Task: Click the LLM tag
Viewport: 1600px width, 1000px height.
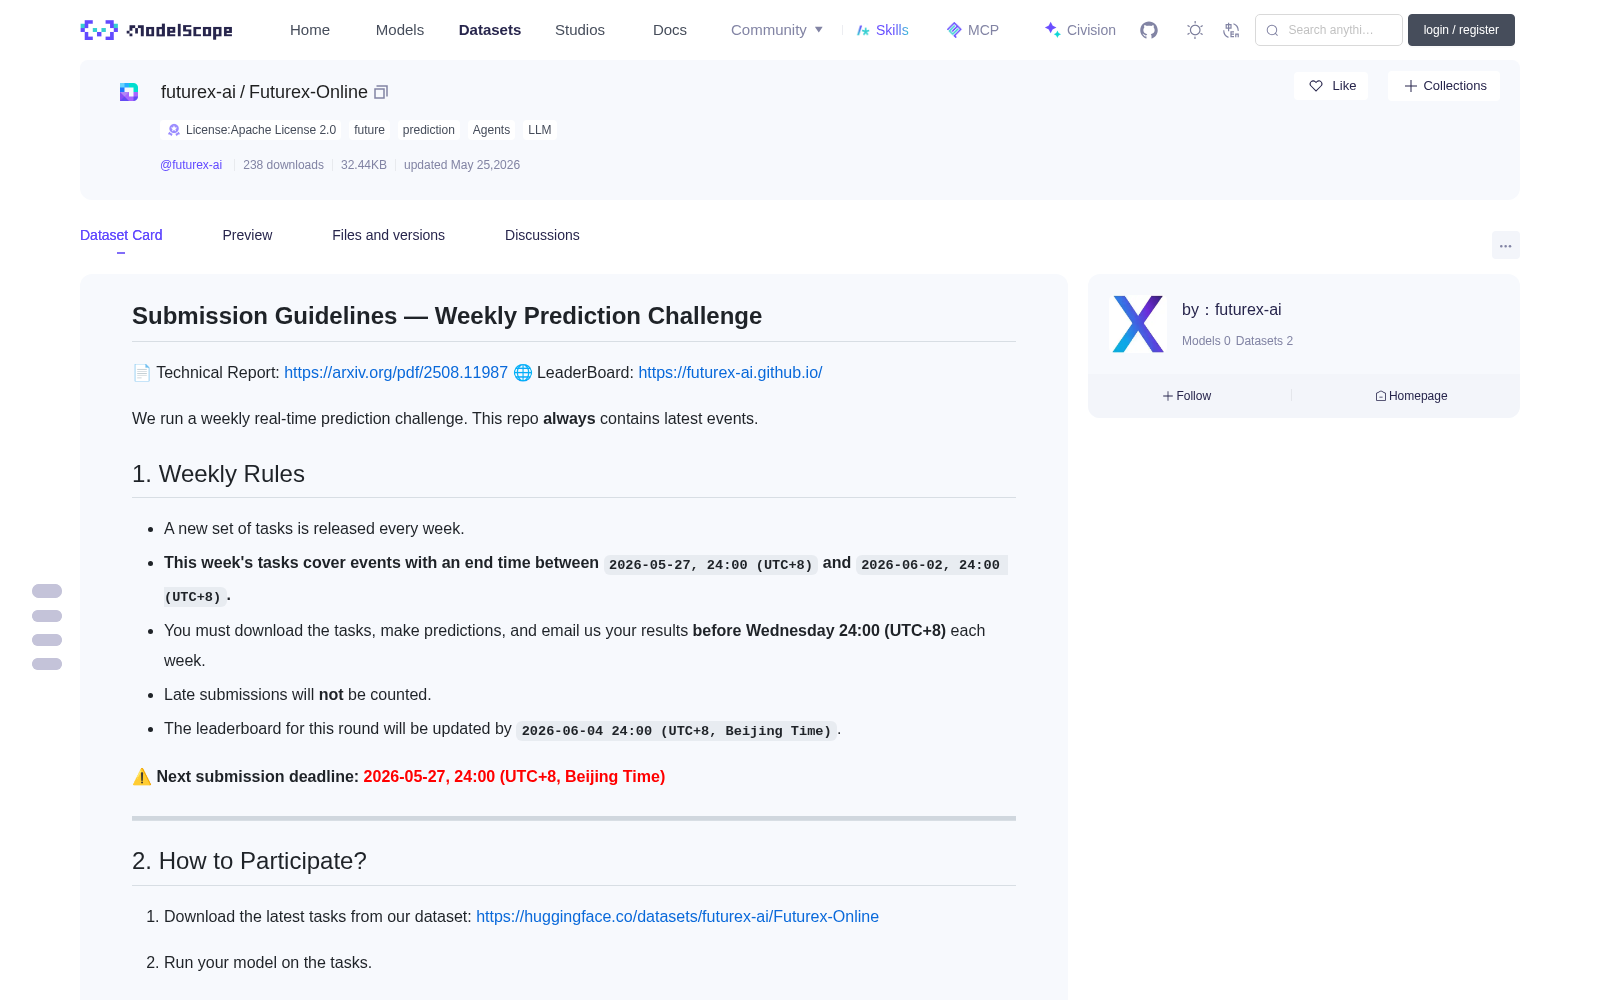Action: [539, 130]
